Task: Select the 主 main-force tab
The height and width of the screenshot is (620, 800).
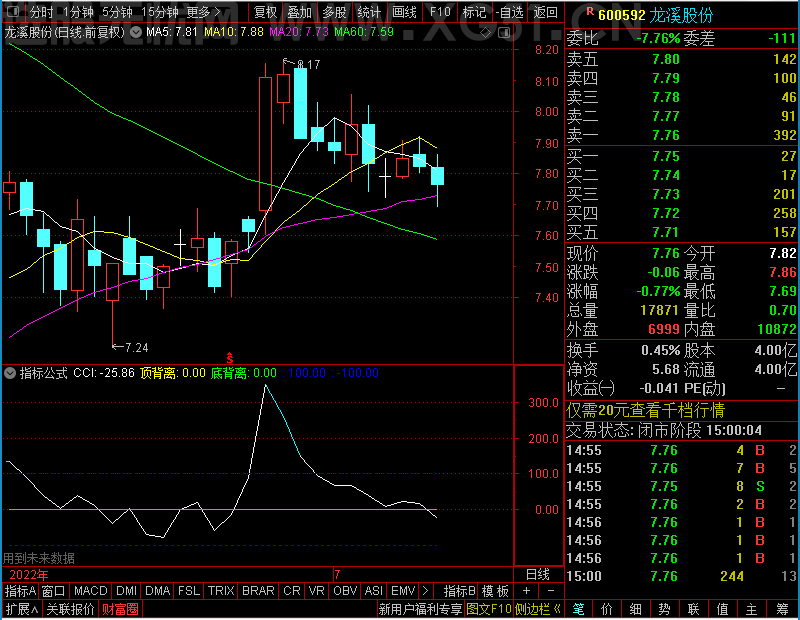Action: pos(751,609)
